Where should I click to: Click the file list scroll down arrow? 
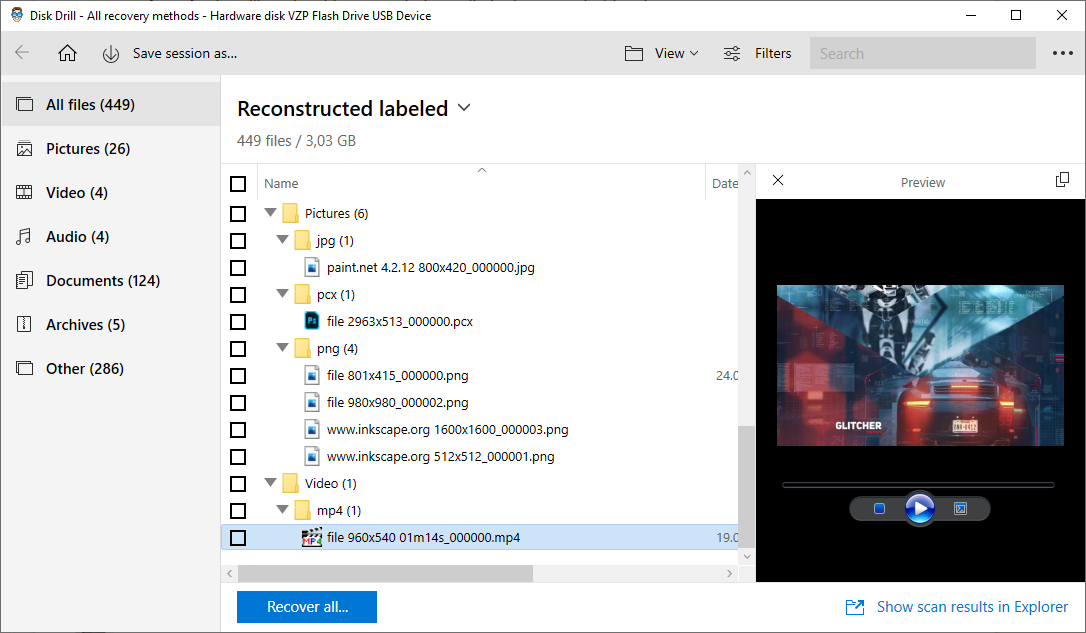click(747, 556)
